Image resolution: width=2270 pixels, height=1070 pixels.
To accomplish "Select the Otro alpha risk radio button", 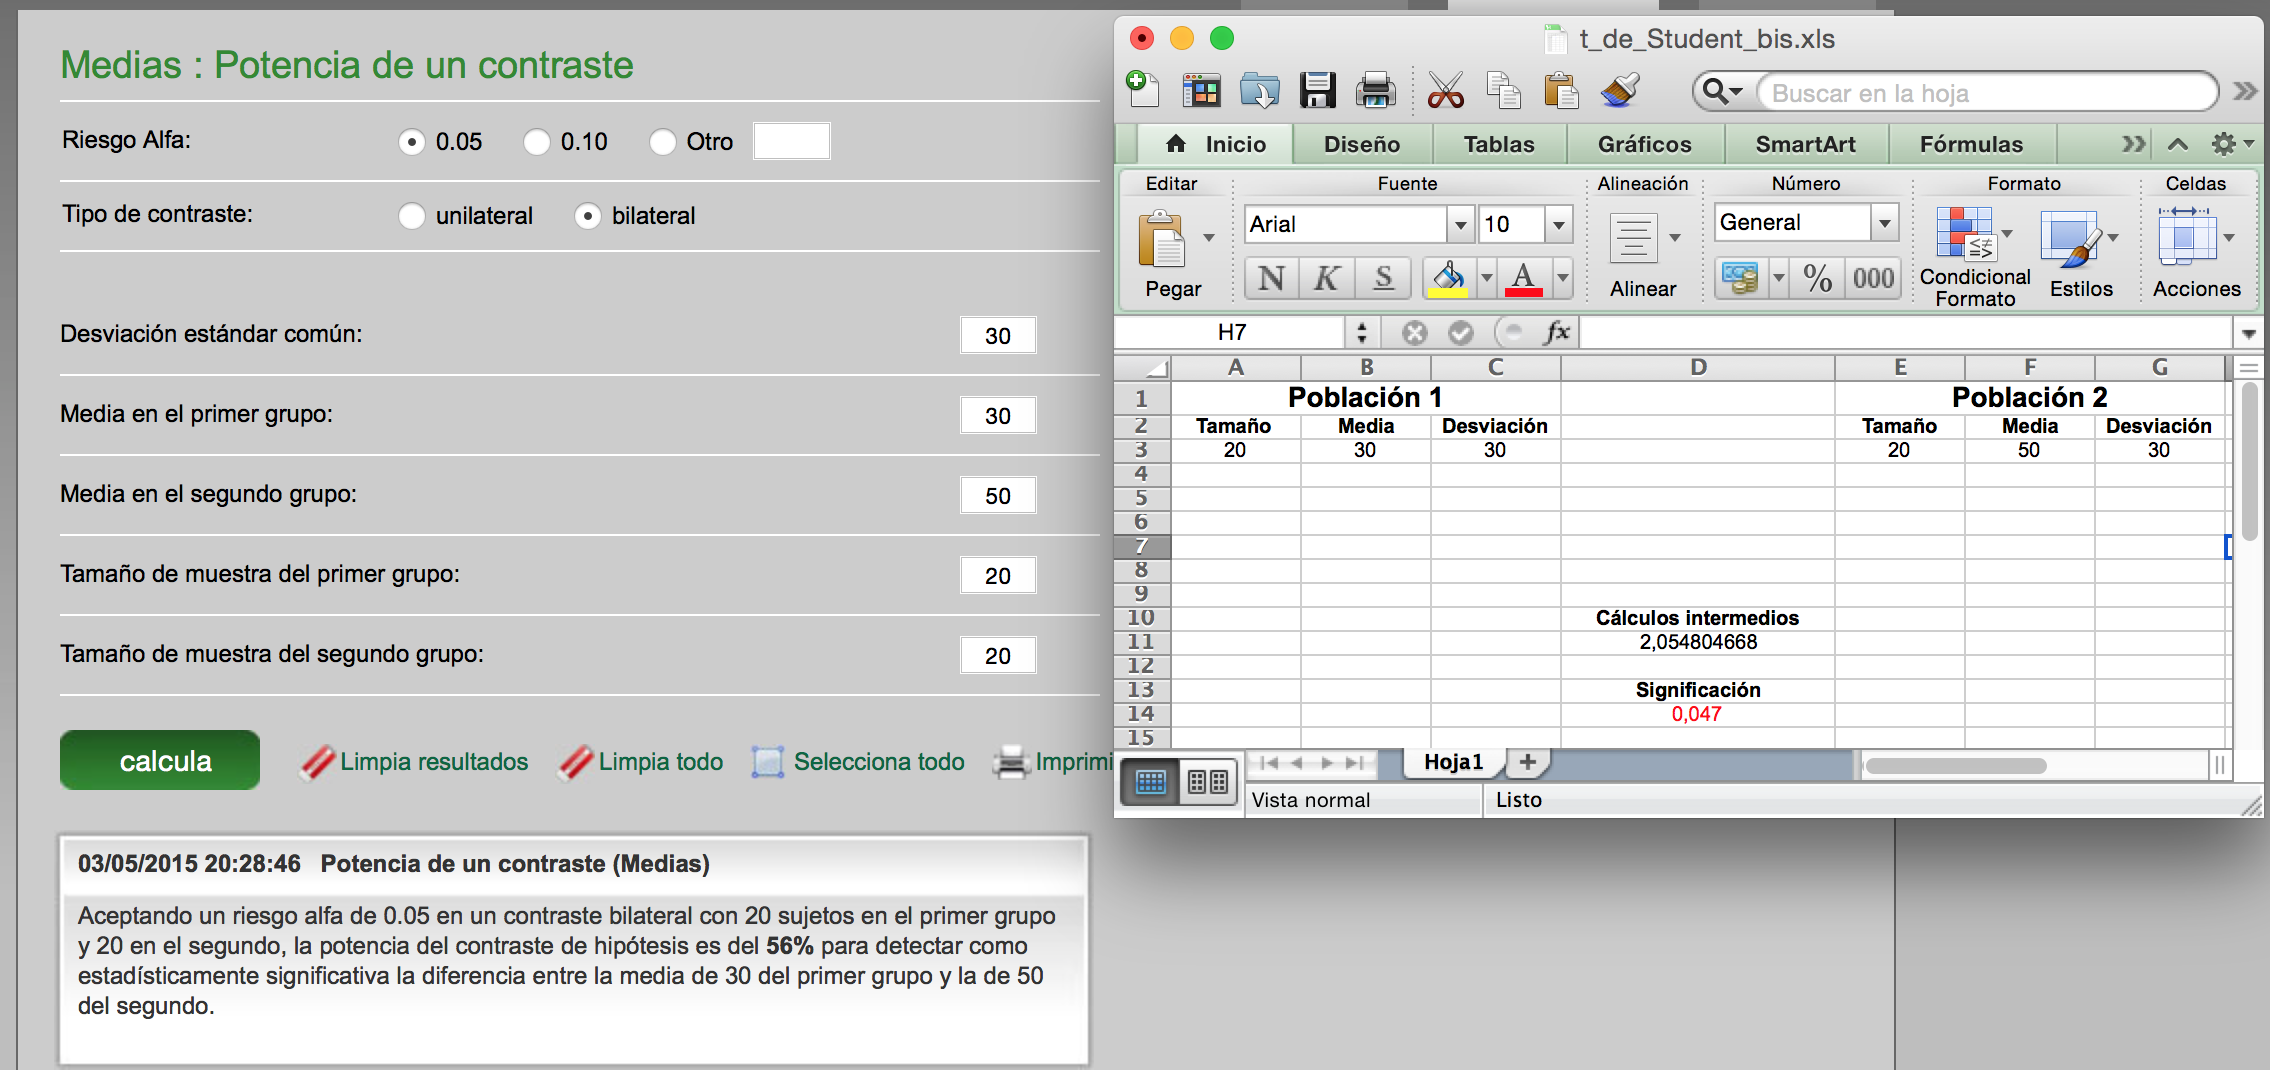I will [662, 142].
